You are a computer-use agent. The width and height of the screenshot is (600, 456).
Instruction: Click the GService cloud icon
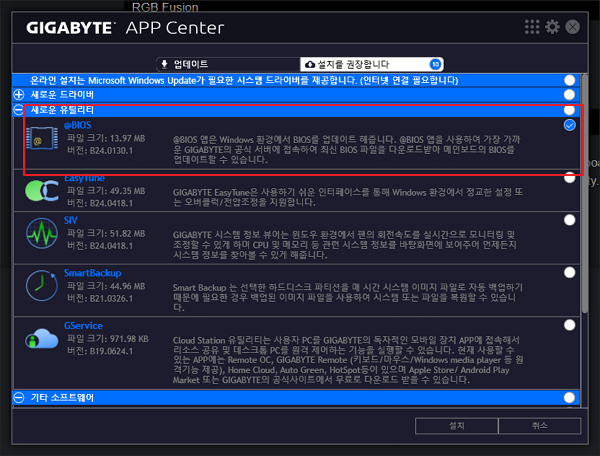click(42, 339)
